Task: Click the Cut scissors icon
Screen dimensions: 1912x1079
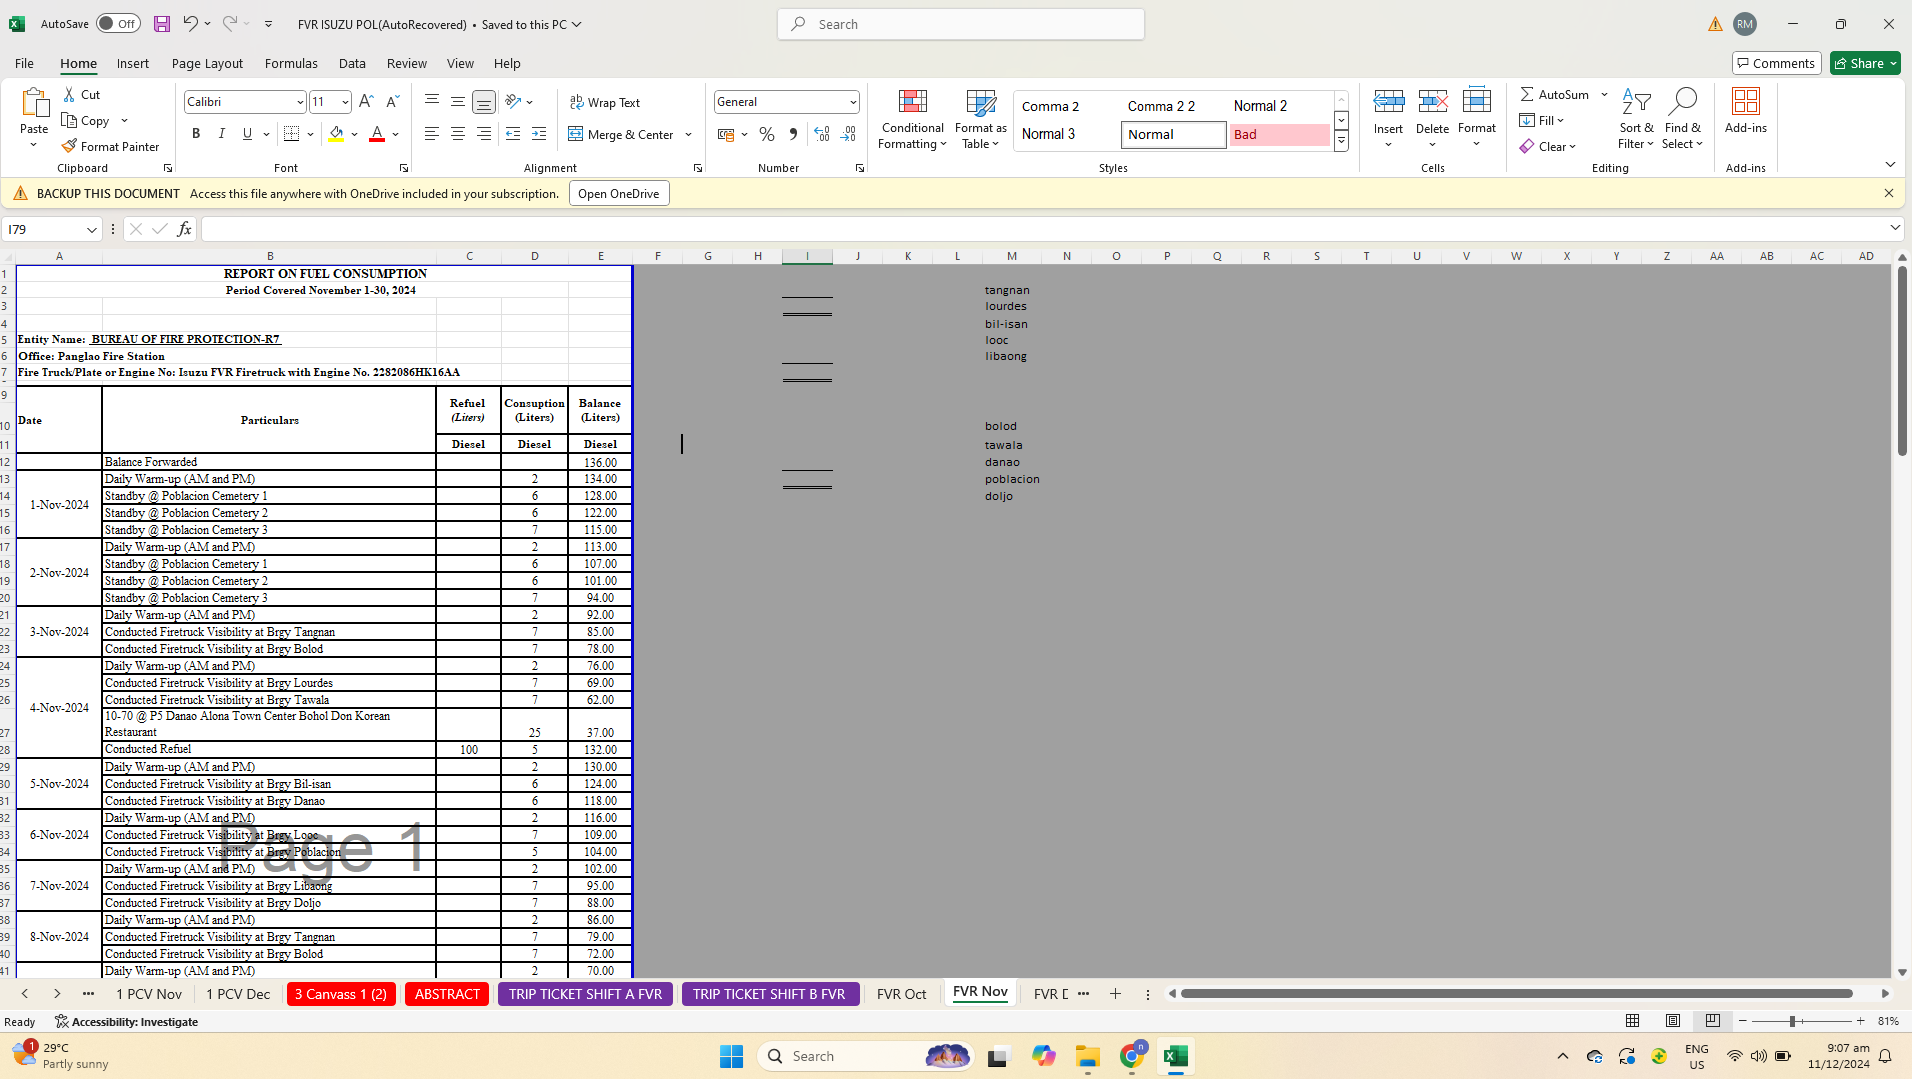Action: click(69, 94)
